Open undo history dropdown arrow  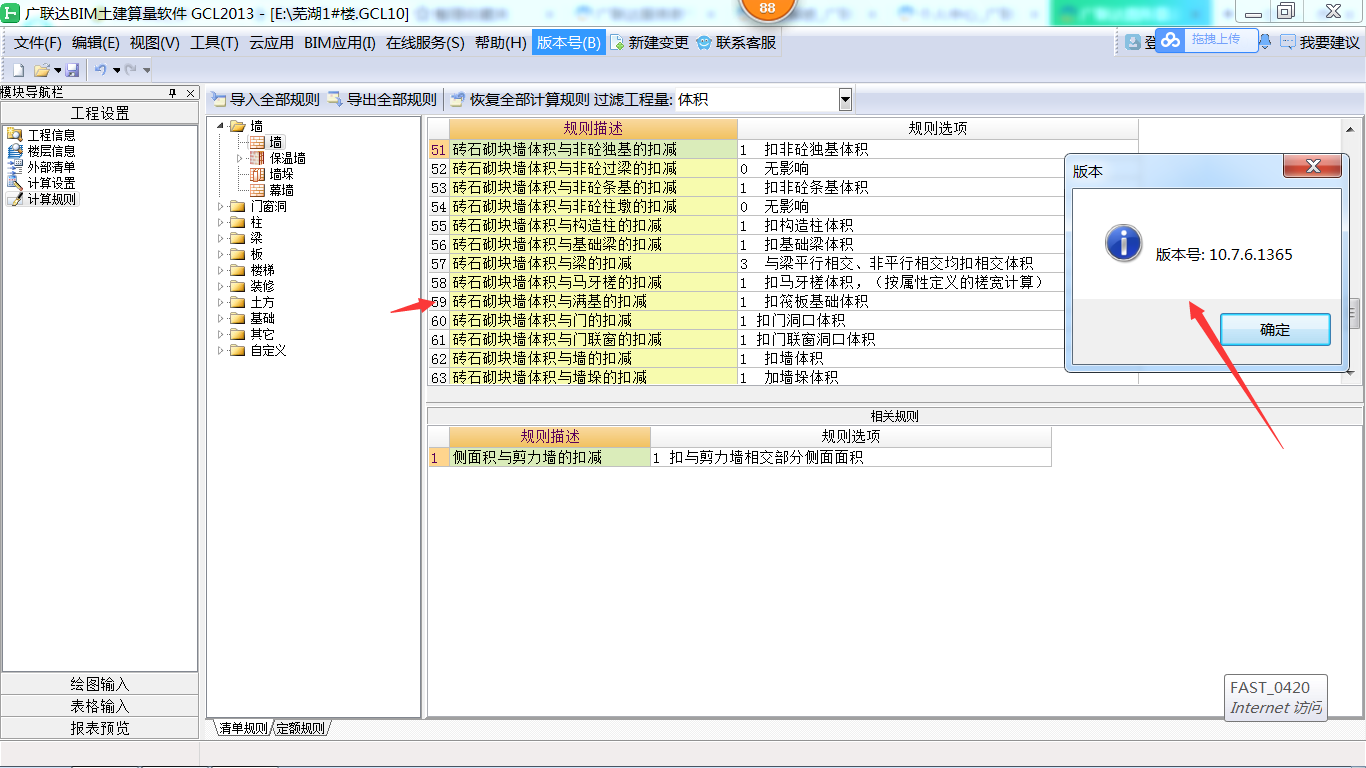(116, 70)
